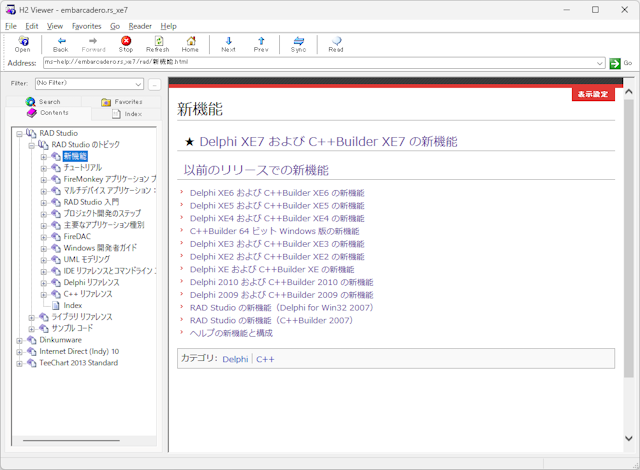Switch to the Index tab
The height and width of the screenshot is (470, 640).
click(127, 114)
